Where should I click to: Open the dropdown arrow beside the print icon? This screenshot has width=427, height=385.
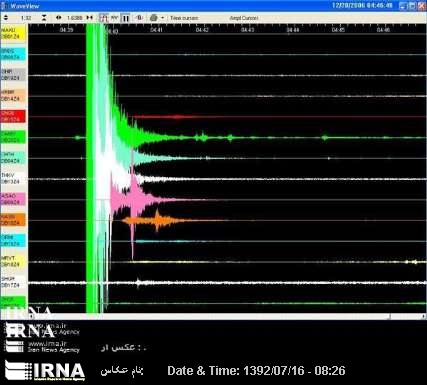162,18
